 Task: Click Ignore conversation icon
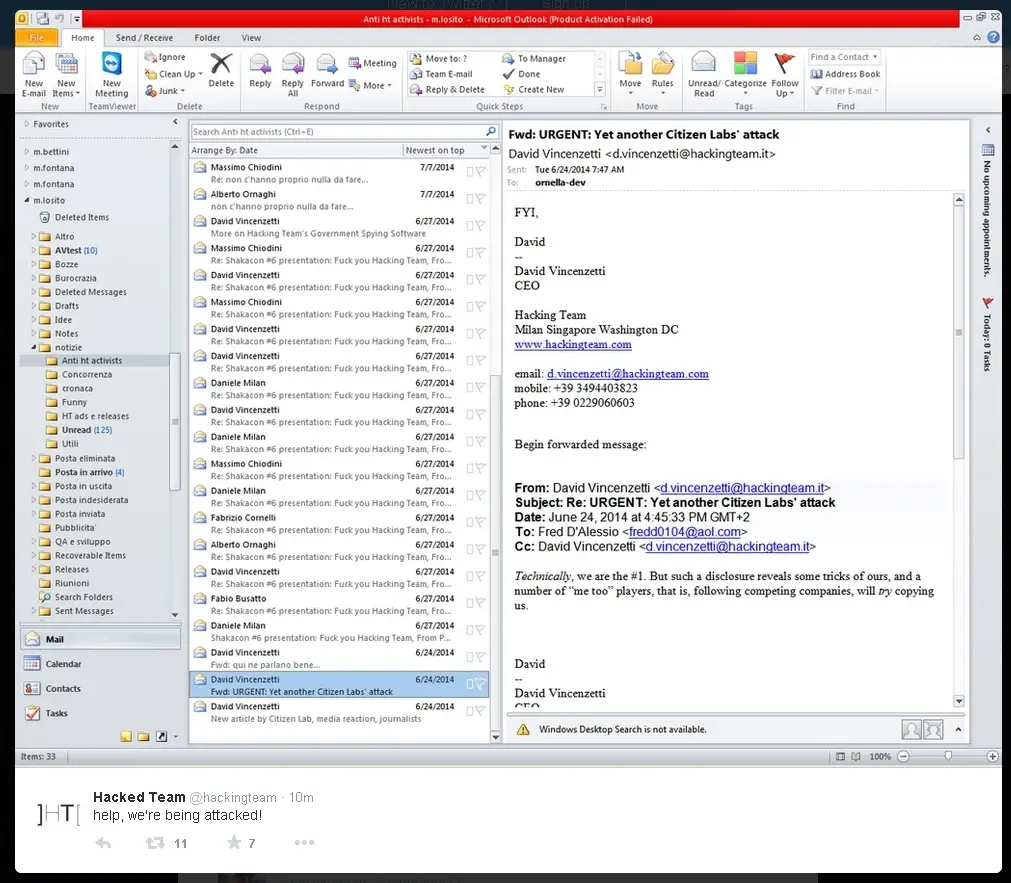tap(150, 57)
